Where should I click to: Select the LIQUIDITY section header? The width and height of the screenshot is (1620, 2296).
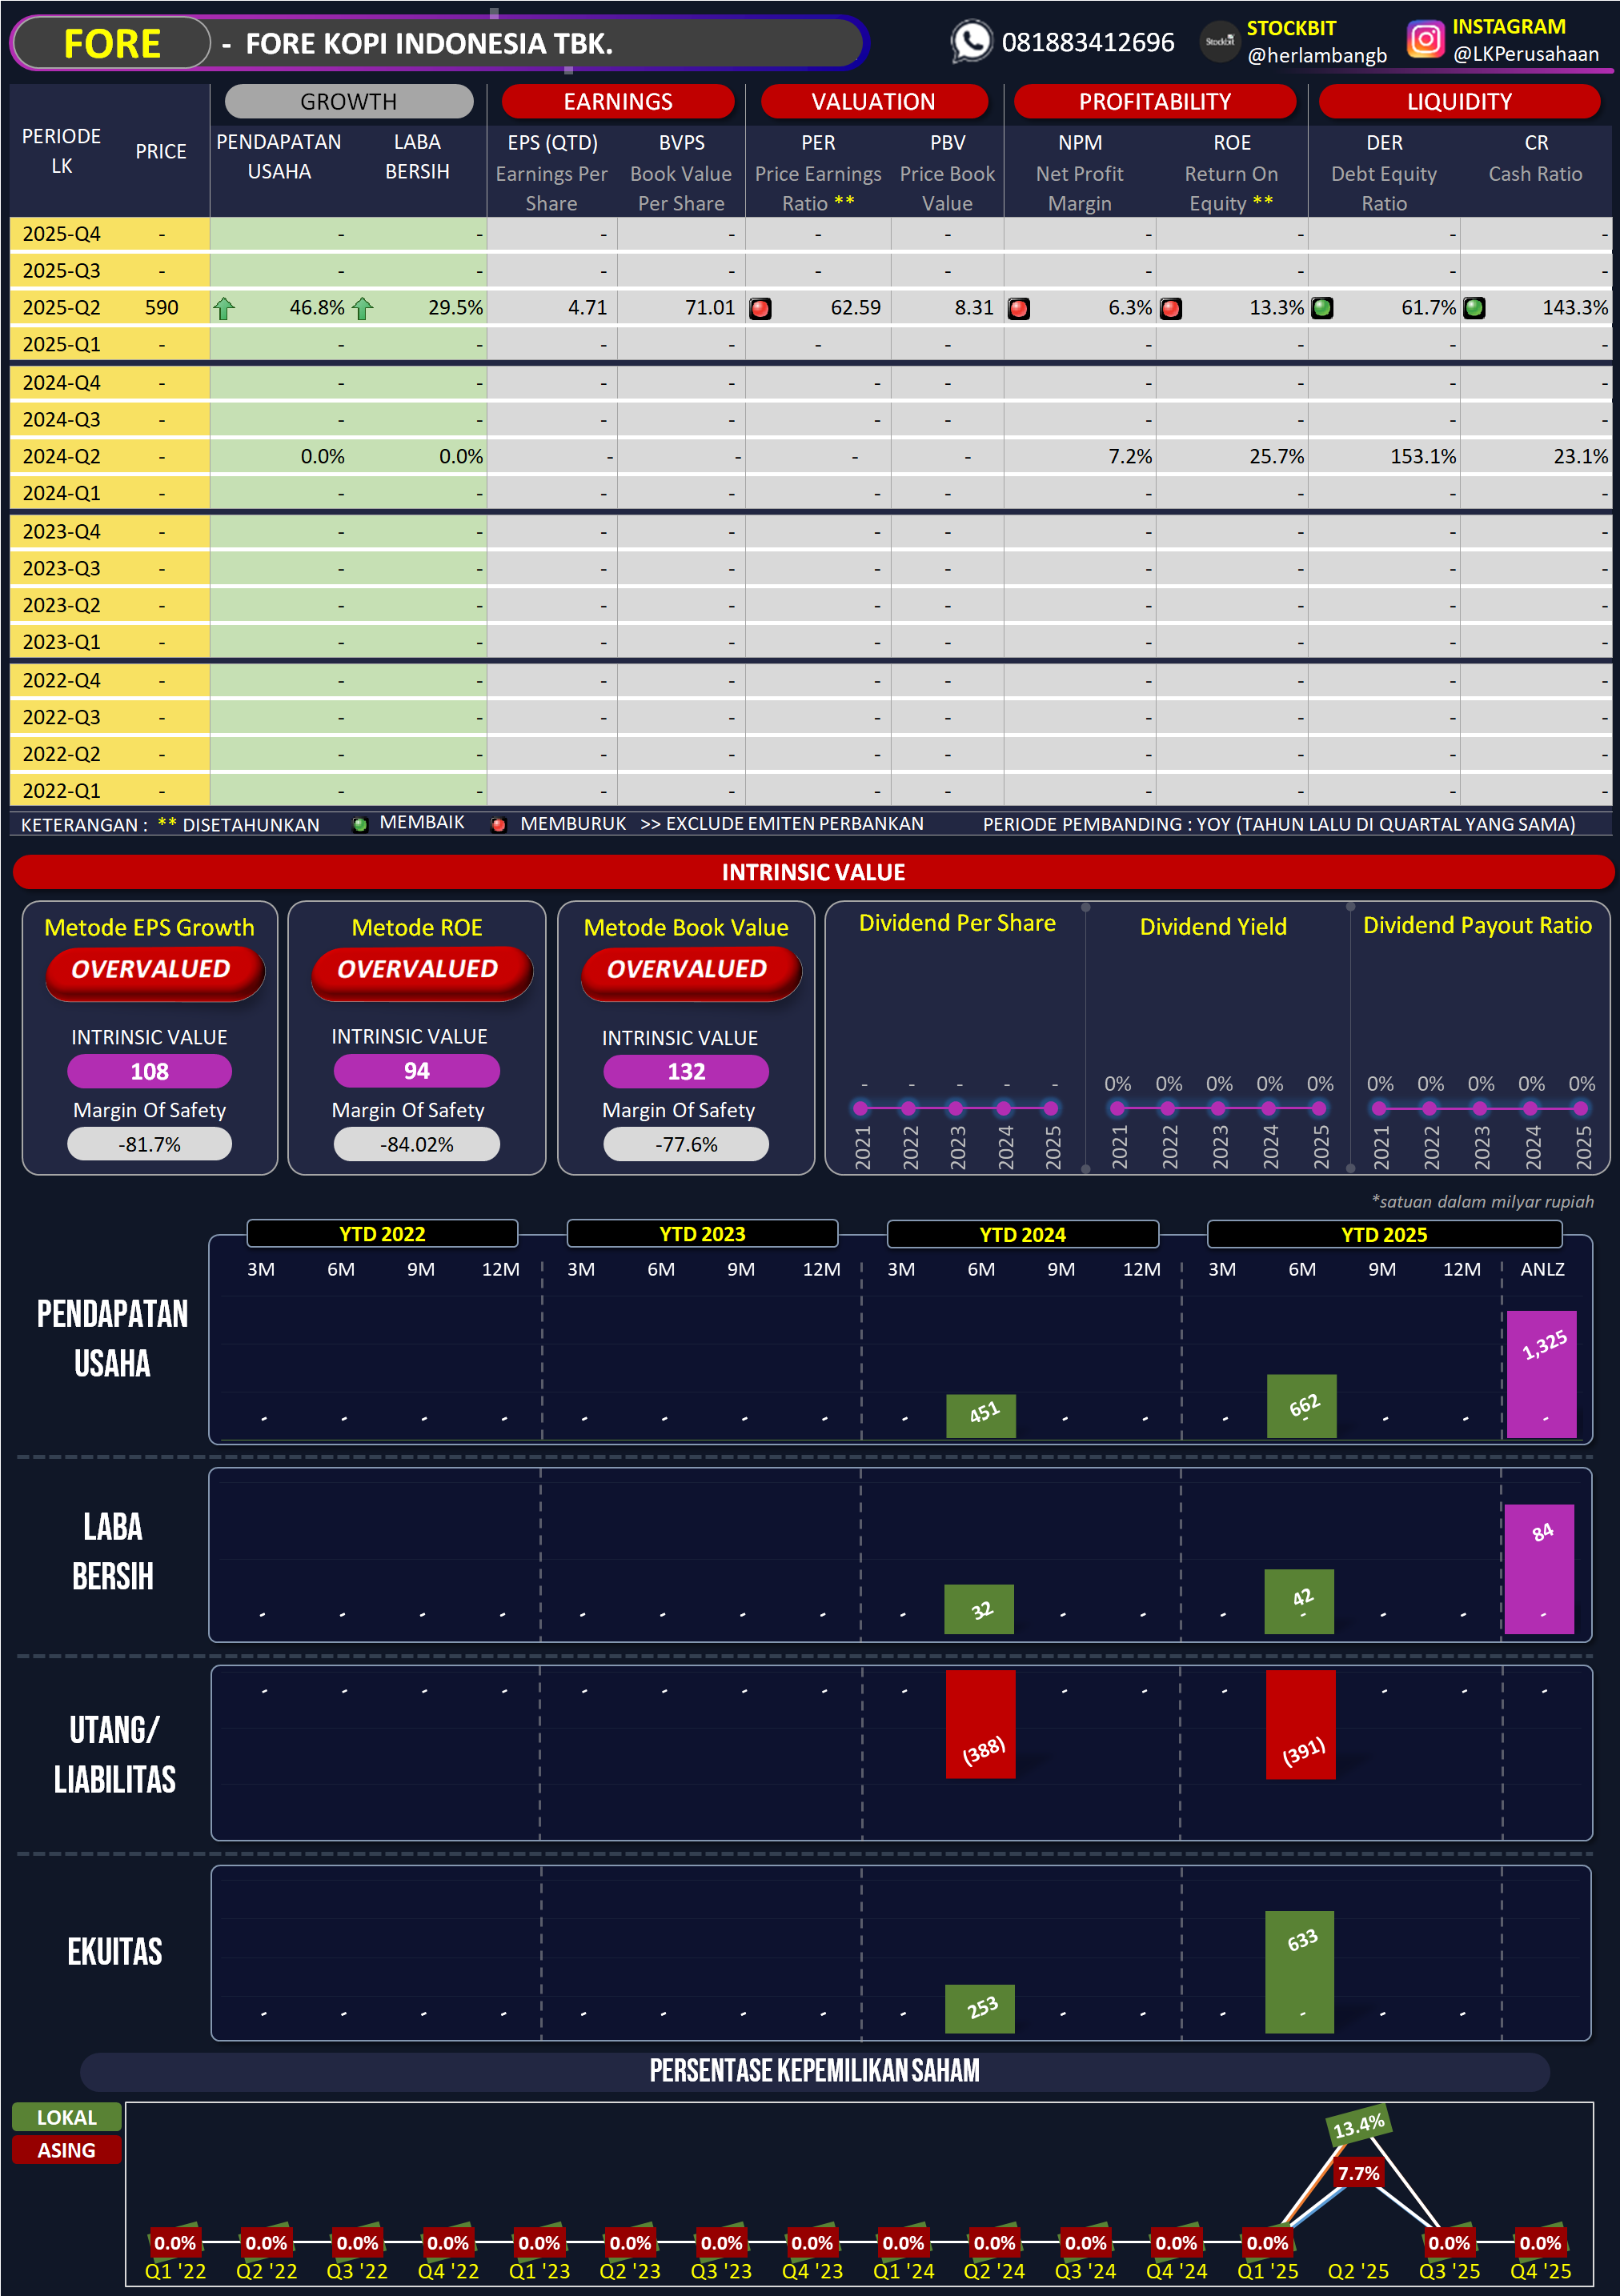(x=1459, y=101)
